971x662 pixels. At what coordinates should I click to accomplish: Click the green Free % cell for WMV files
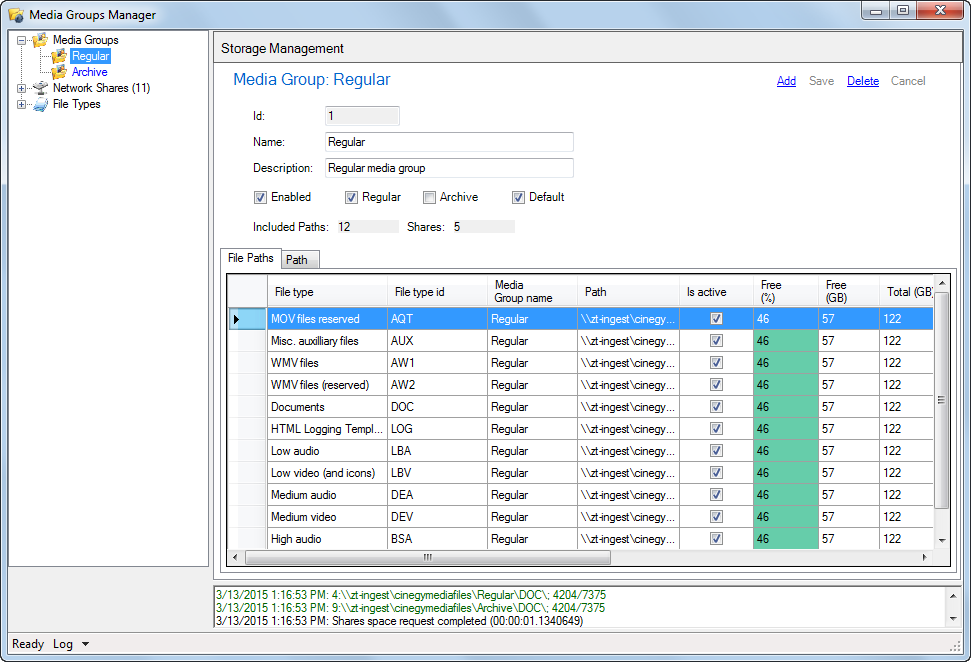click(786, 363)
